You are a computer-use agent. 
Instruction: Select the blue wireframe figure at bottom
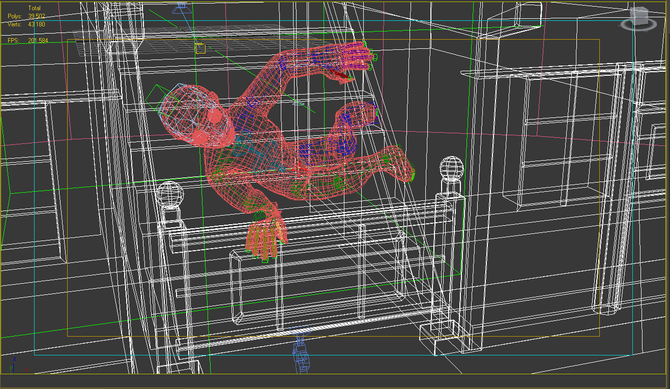coord(301,351)
